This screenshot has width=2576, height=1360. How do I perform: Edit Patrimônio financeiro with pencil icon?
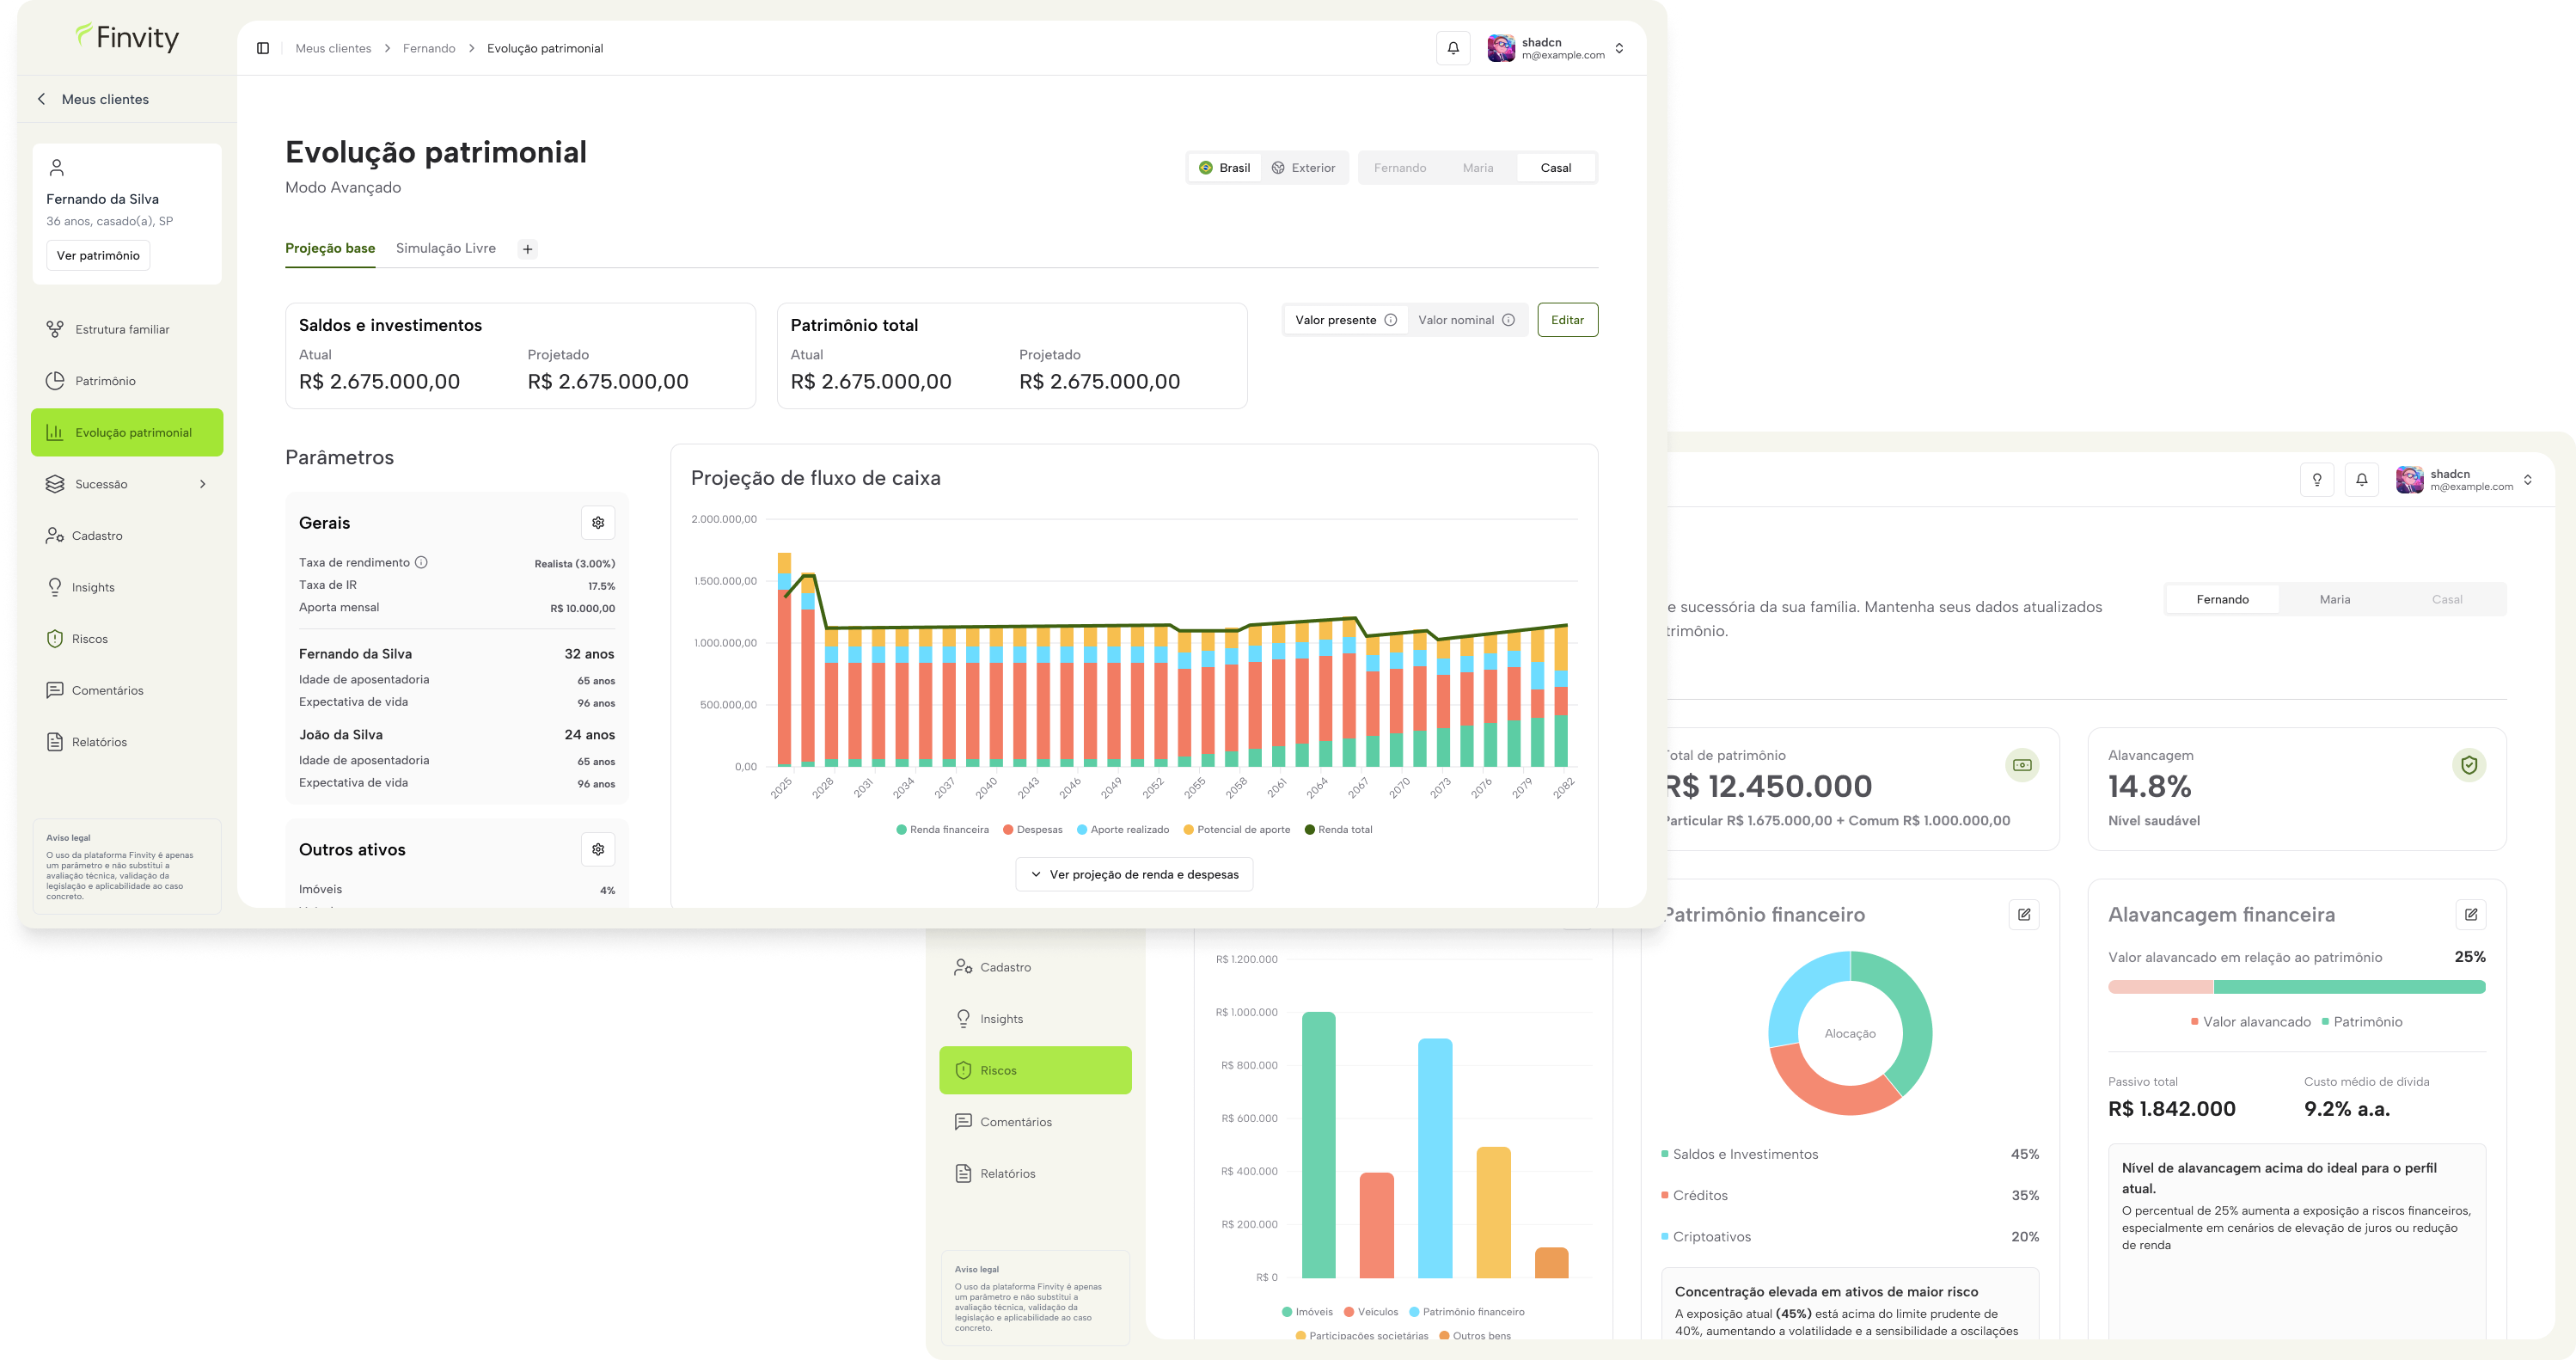(2024, 914)
